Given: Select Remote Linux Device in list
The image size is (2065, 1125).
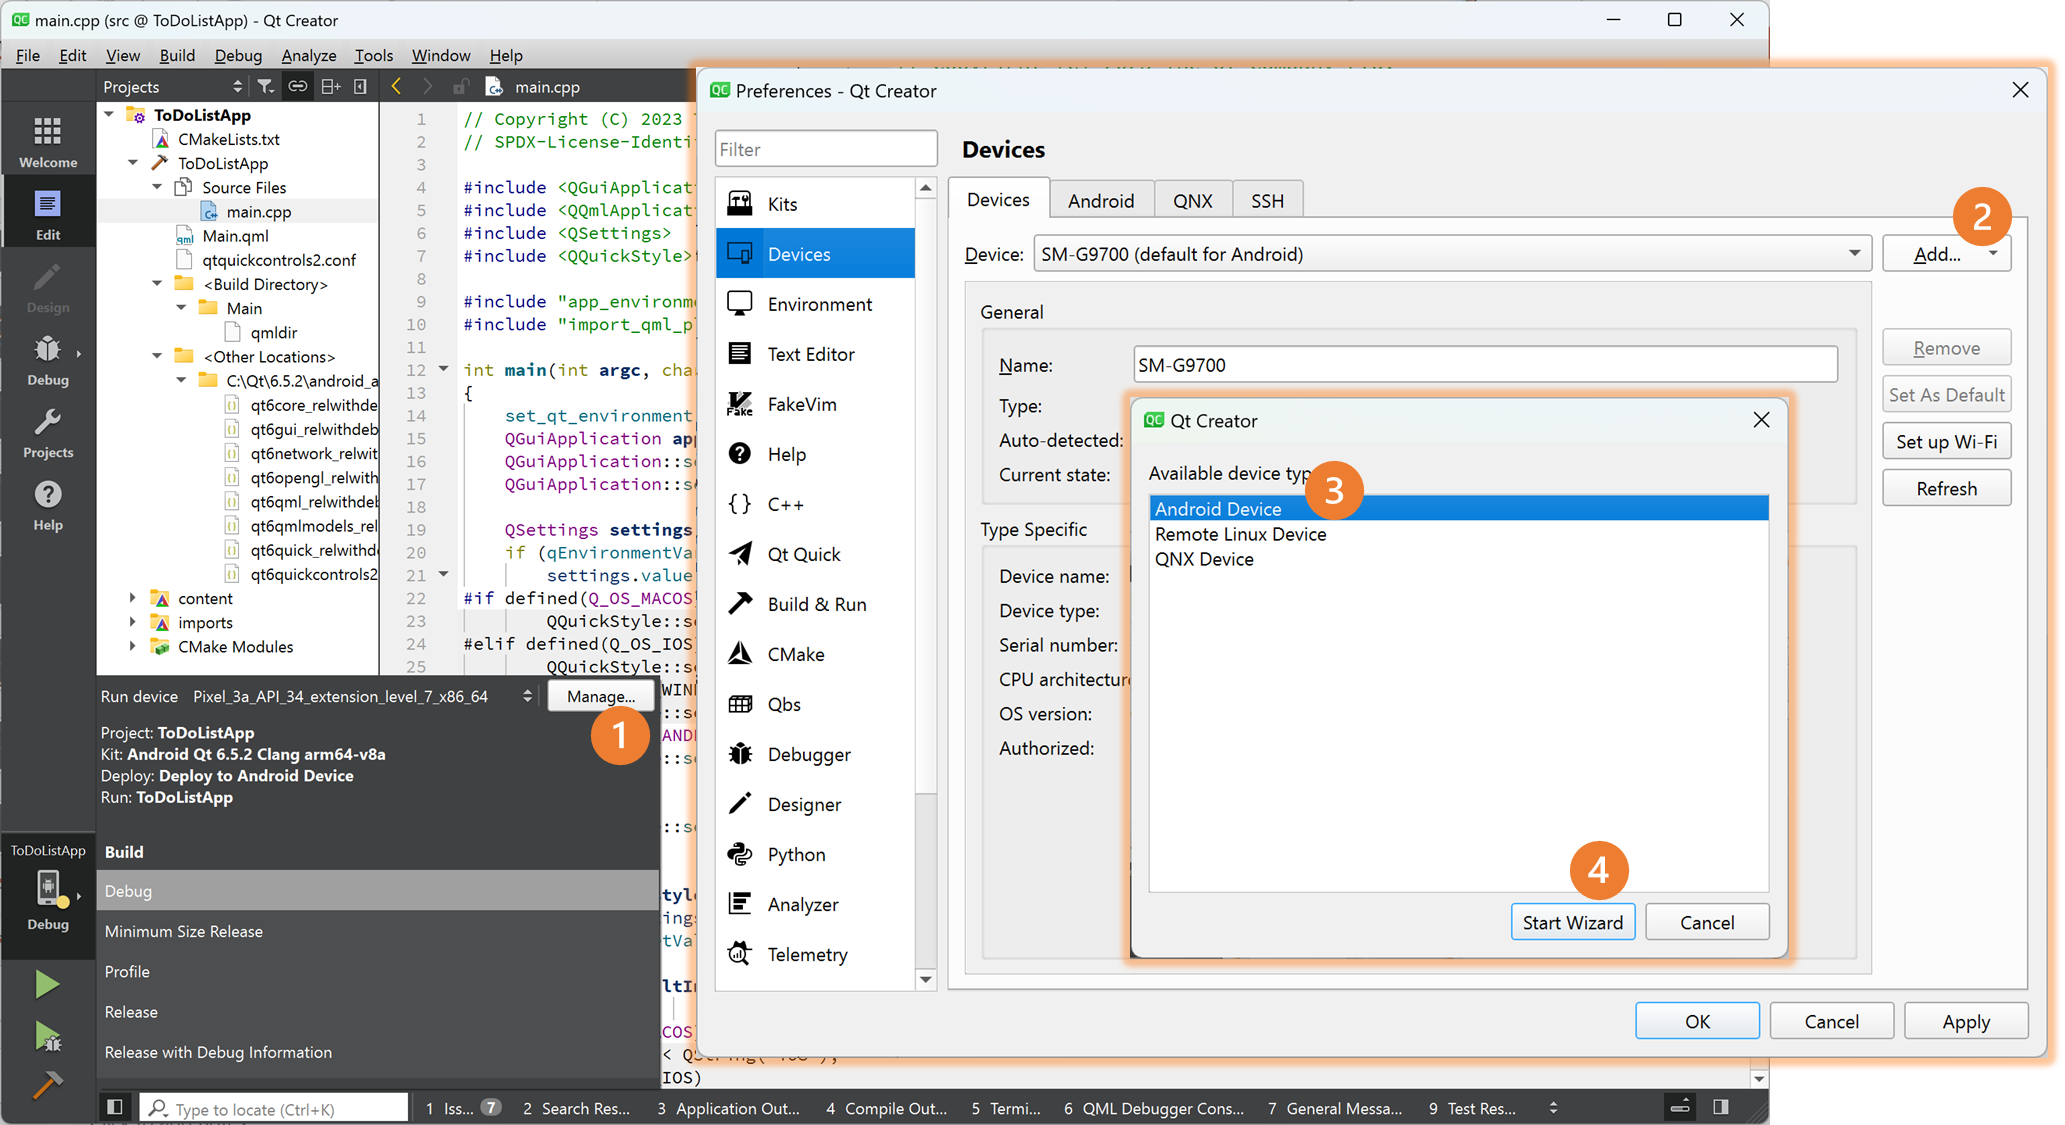Looking at the screenshot, I should pyautogui.click(x=1240, y=534).
